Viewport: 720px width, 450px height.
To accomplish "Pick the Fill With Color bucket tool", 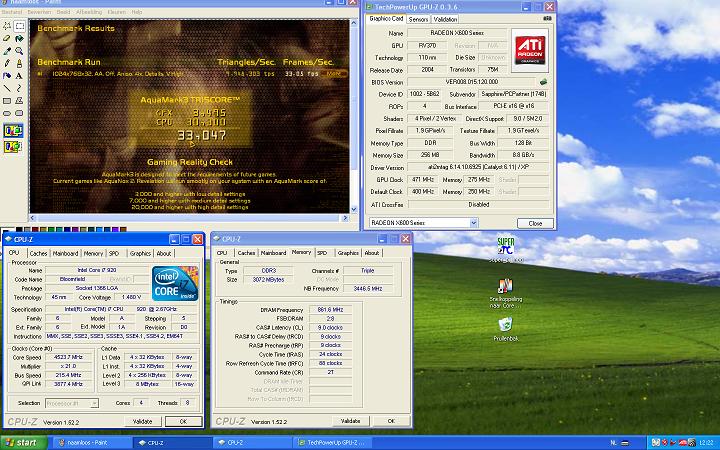I will coord(19,39).
